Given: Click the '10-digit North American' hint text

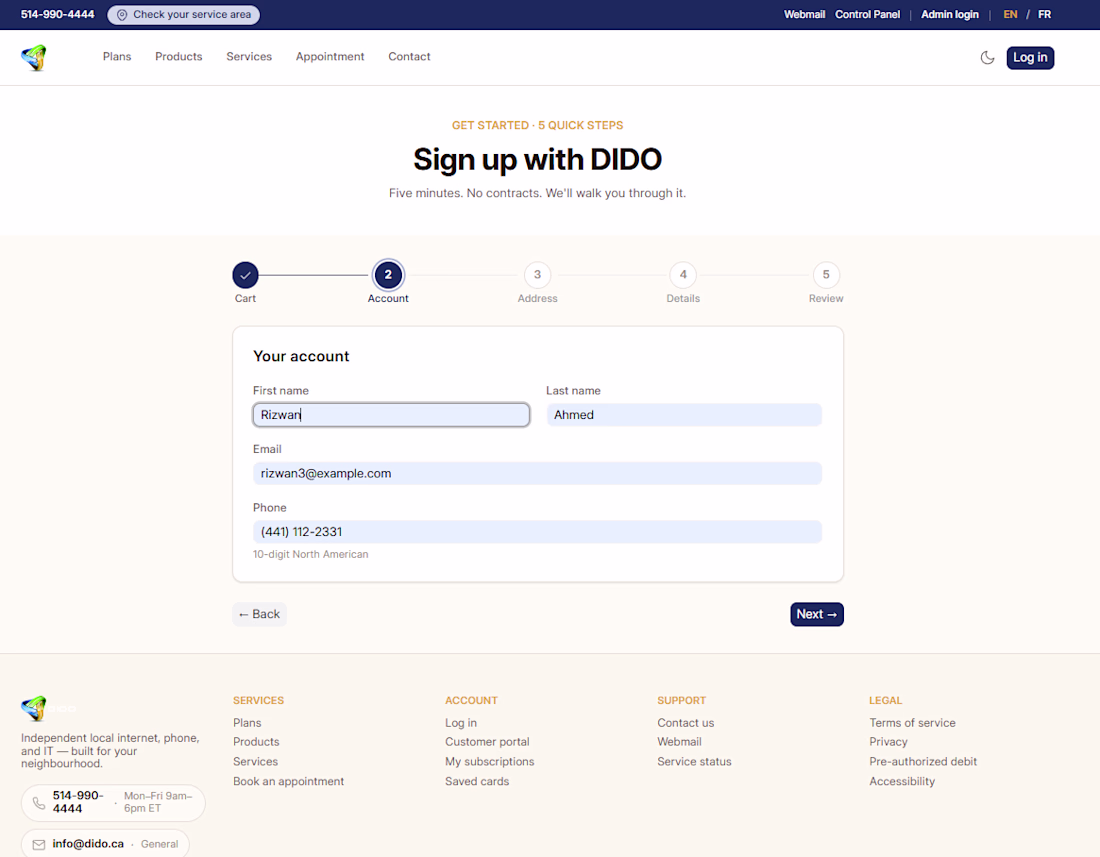Looking at the screenshot, I should [310, 554].
